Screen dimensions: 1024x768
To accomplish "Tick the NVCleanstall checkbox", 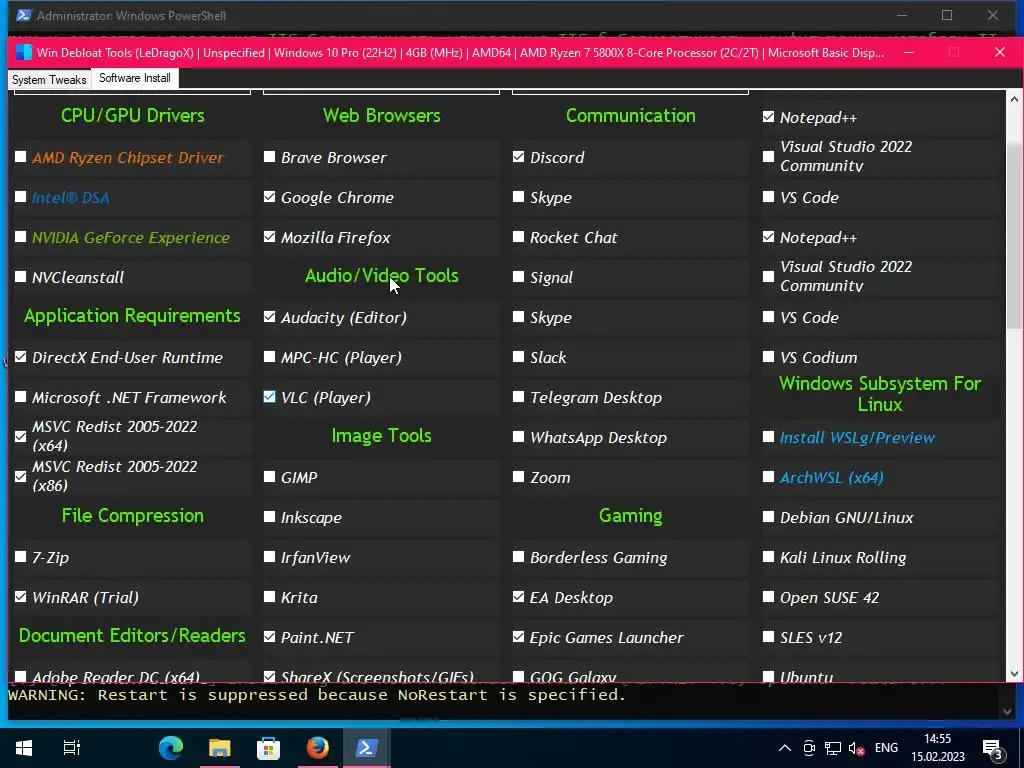I will point(20,277).
